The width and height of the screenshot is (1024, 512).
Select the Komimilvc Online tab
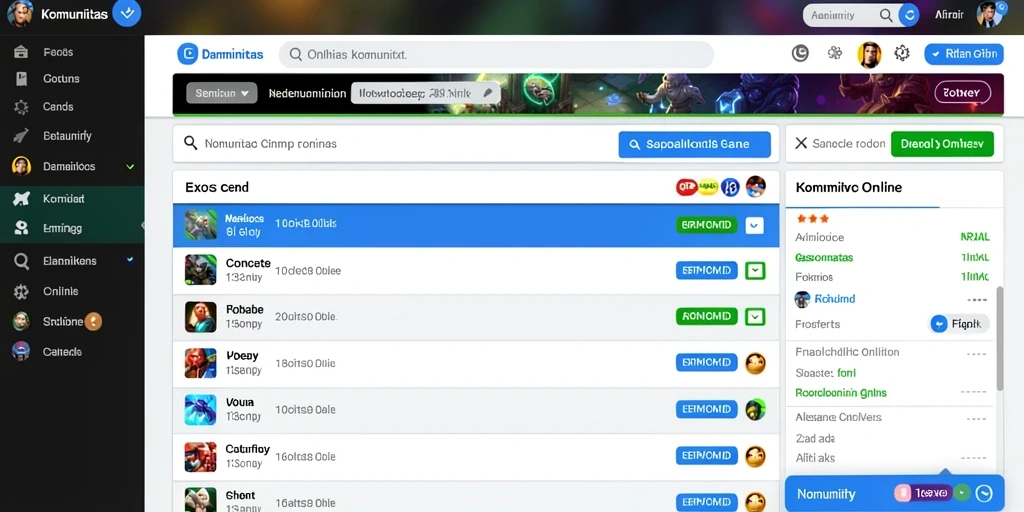(848, 187)
